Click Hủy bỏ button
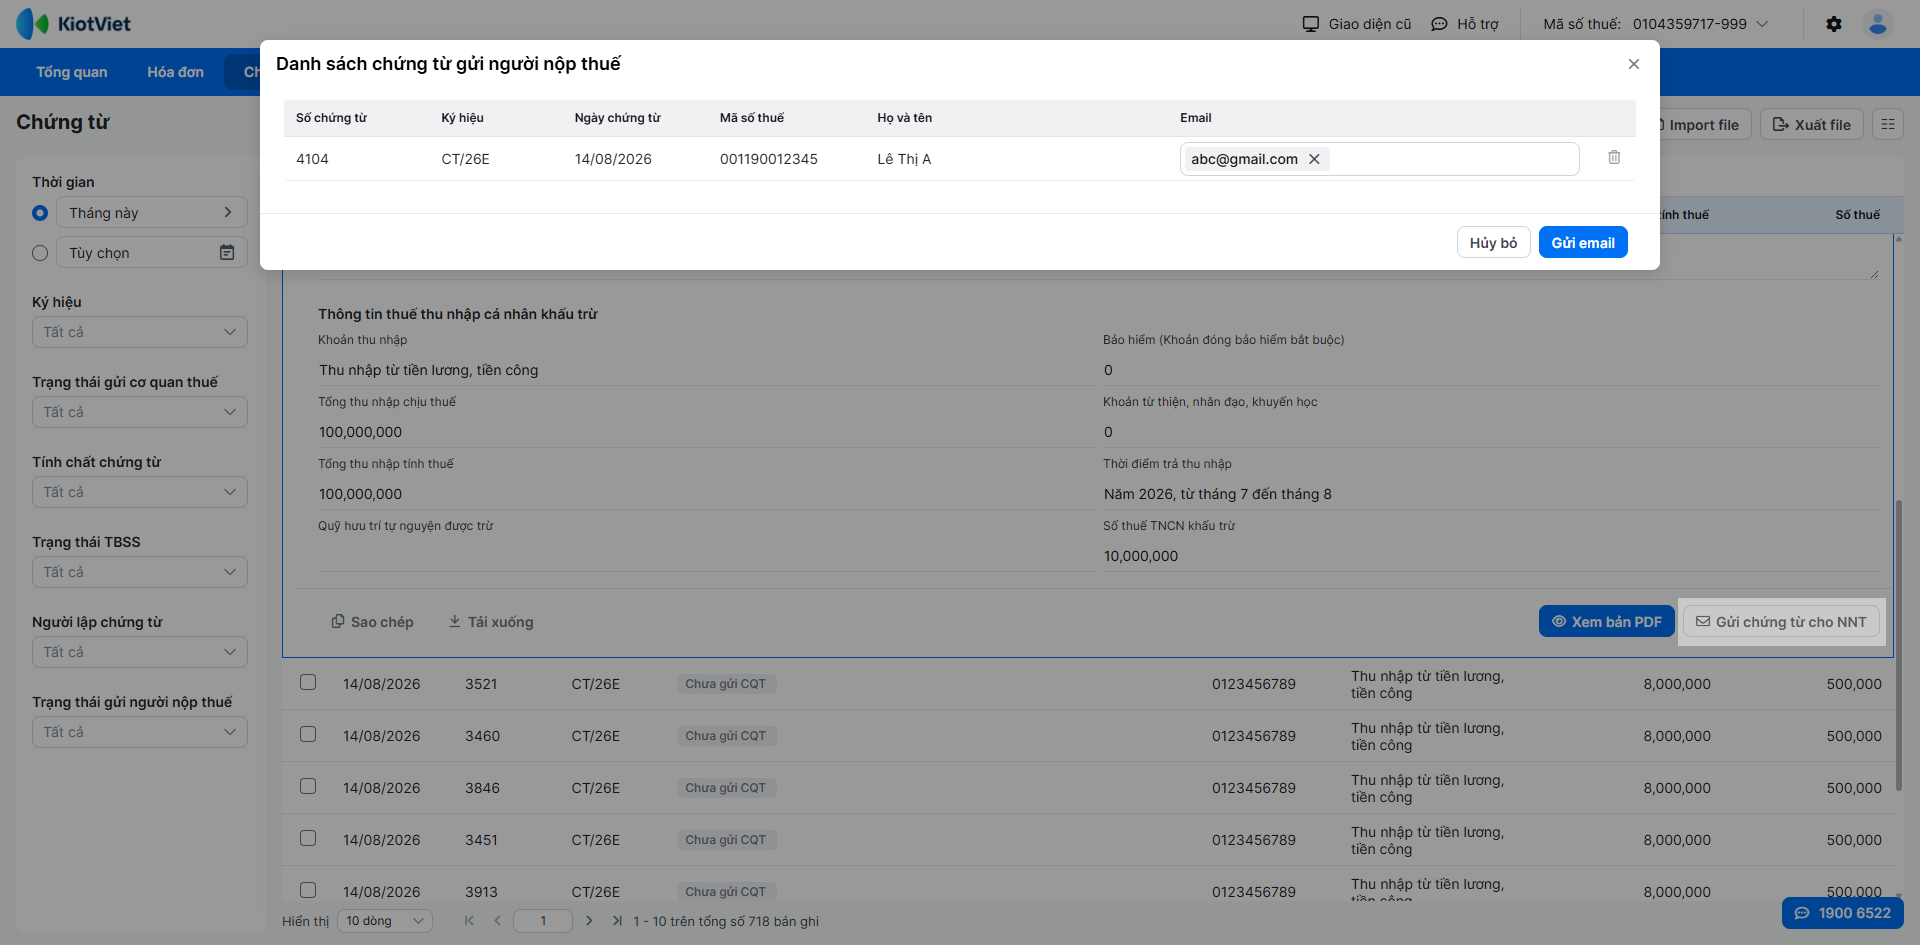Image resolution: width=1920 pixels, height=945 pixels. pos(1493,243)
